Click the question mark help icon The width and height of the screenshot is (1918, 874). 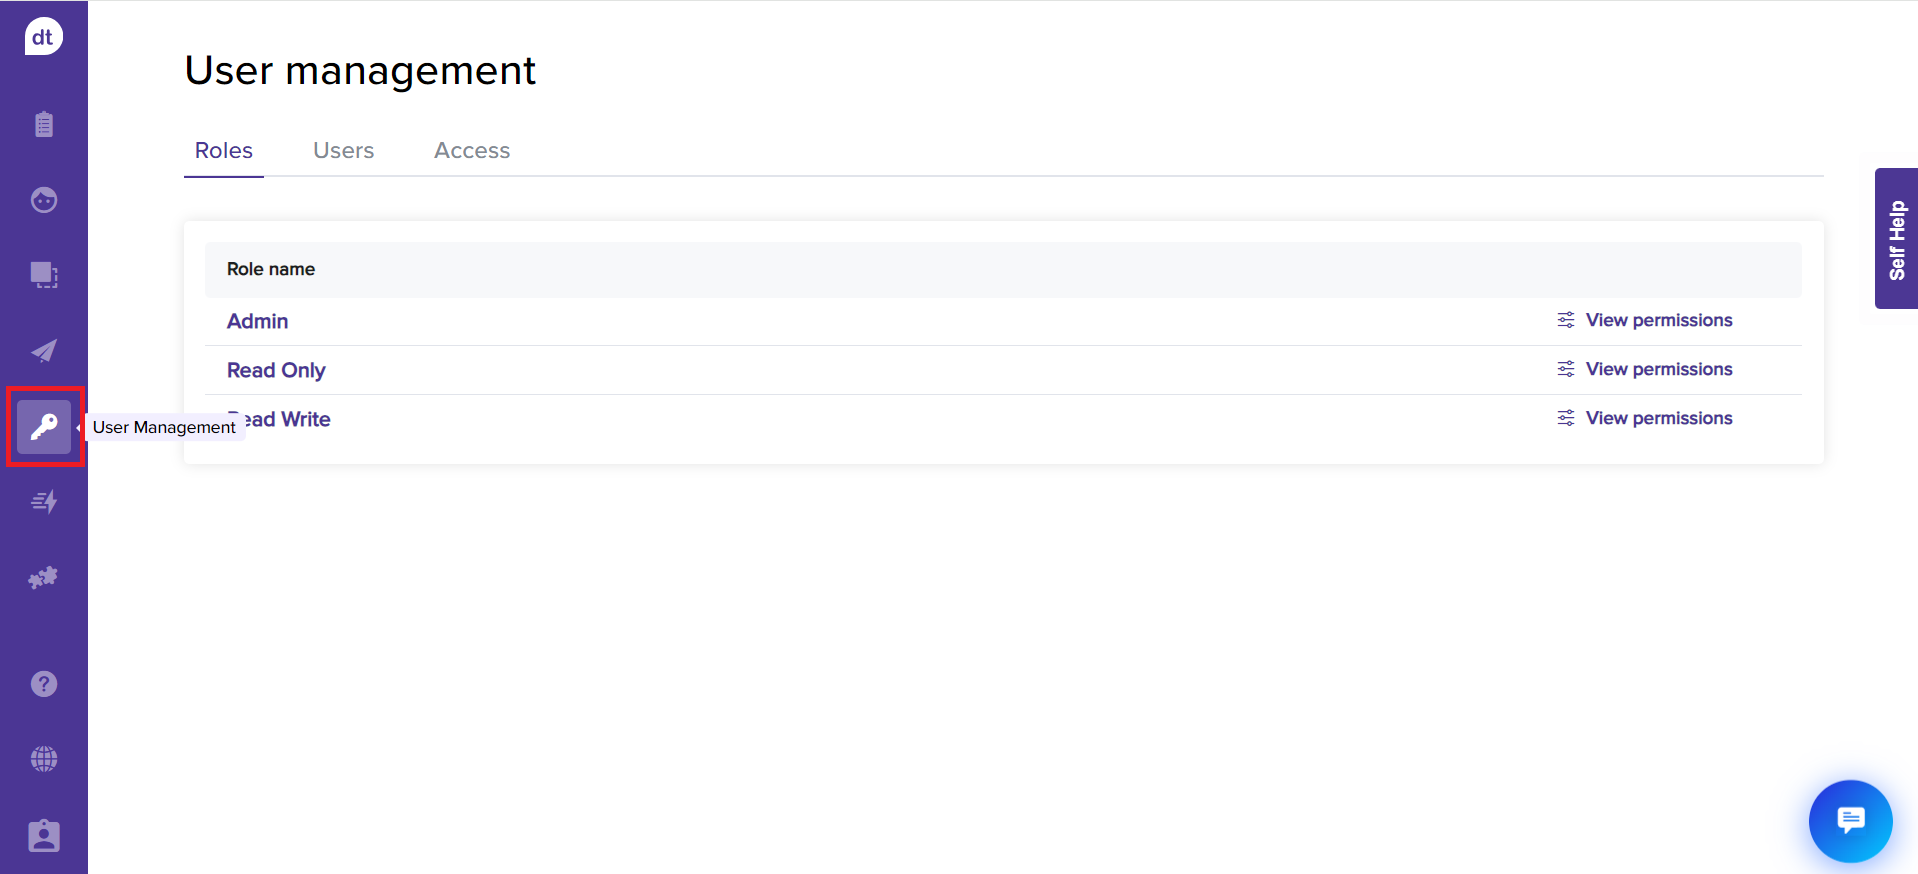[x=44, y=683]
